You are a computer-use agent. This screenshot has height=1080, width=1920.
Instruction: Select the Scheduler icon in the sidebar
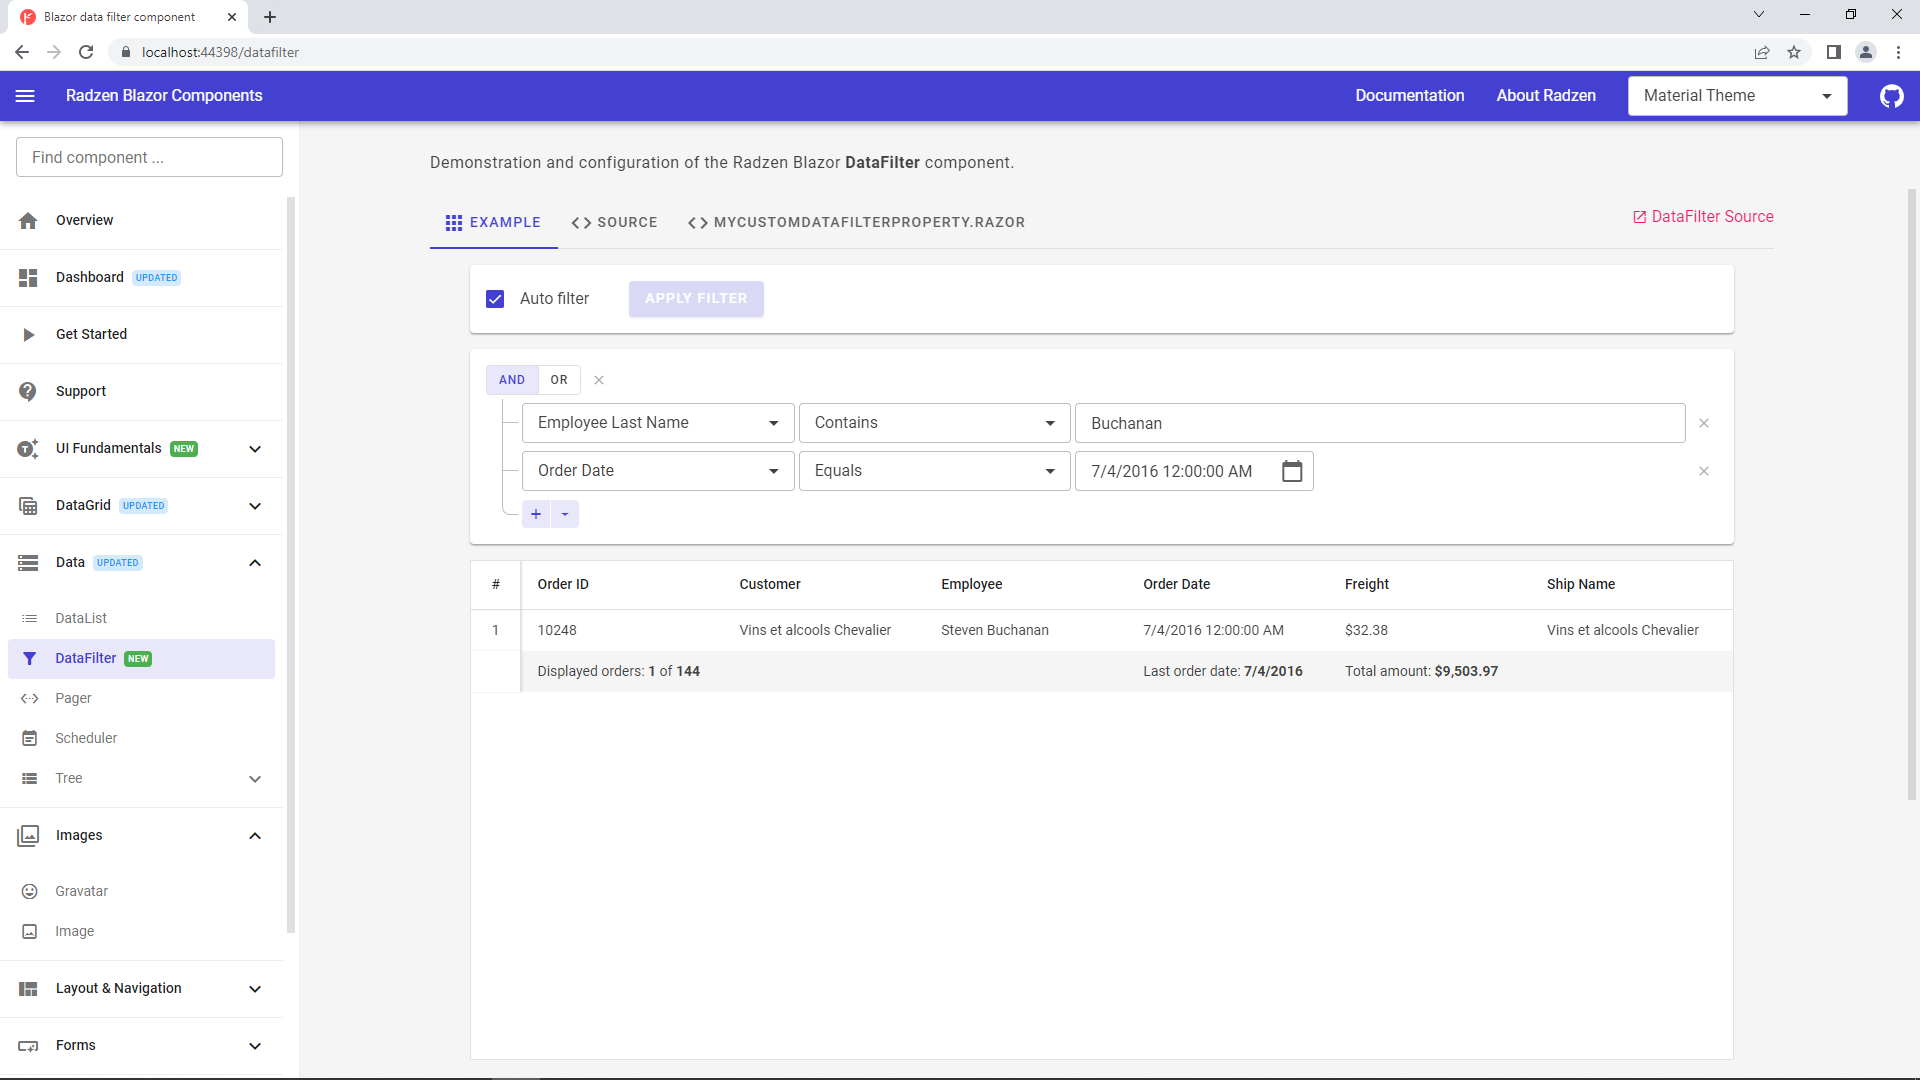(x=30, y=738)
